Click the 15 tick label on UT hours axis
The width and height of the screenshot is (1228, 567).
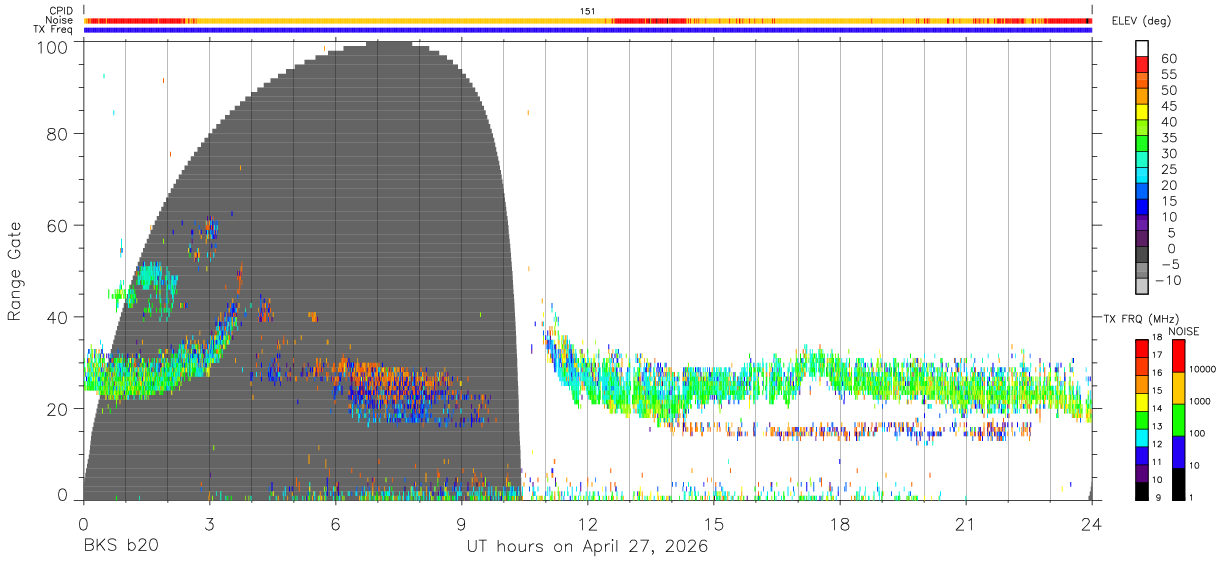[714, 523]
